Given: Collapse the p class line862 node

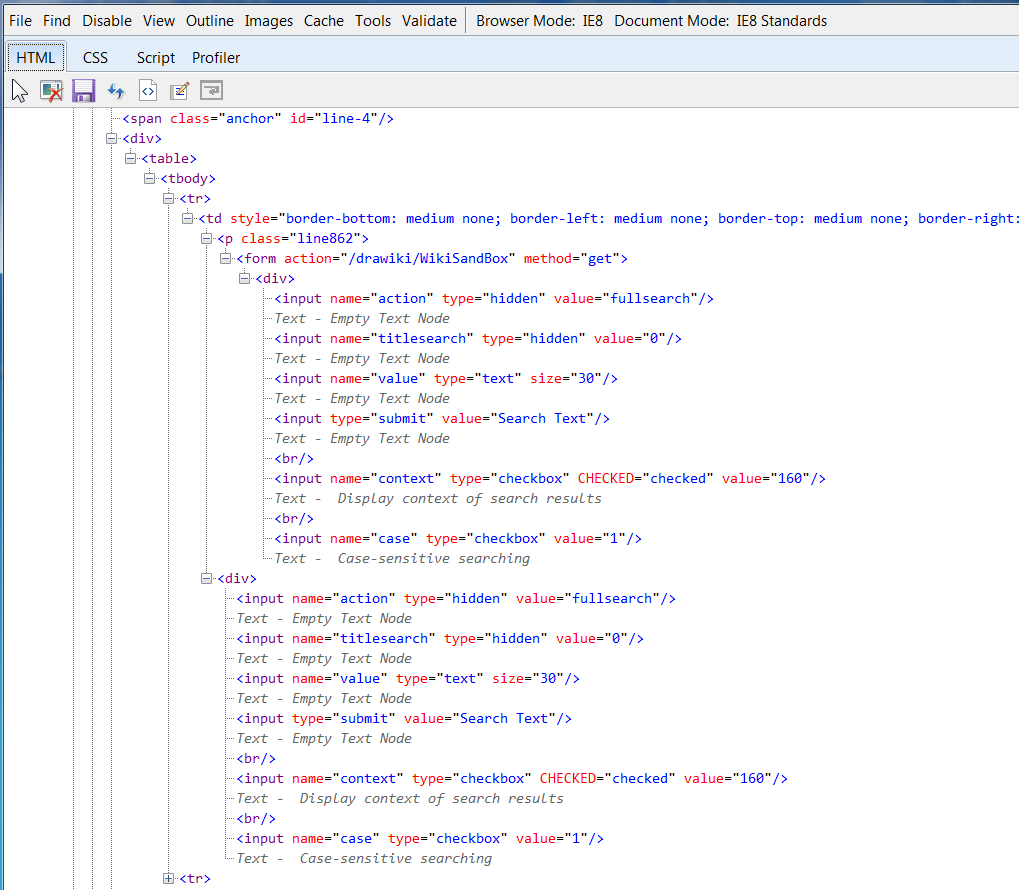Looking at the screenshot, I should [206, 238].
